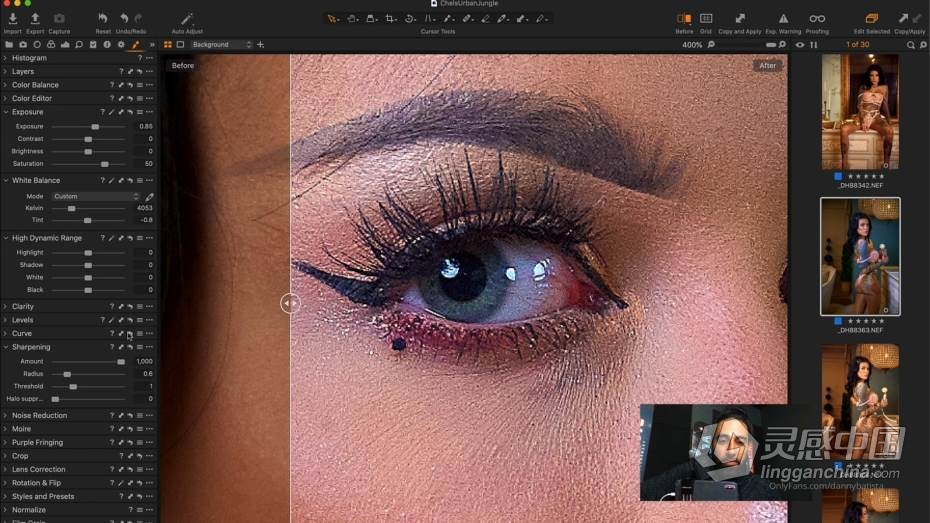Adjust the Kelvin slider handle
Viewport: 930px width, 523px height.
click(x=71, y=209)
